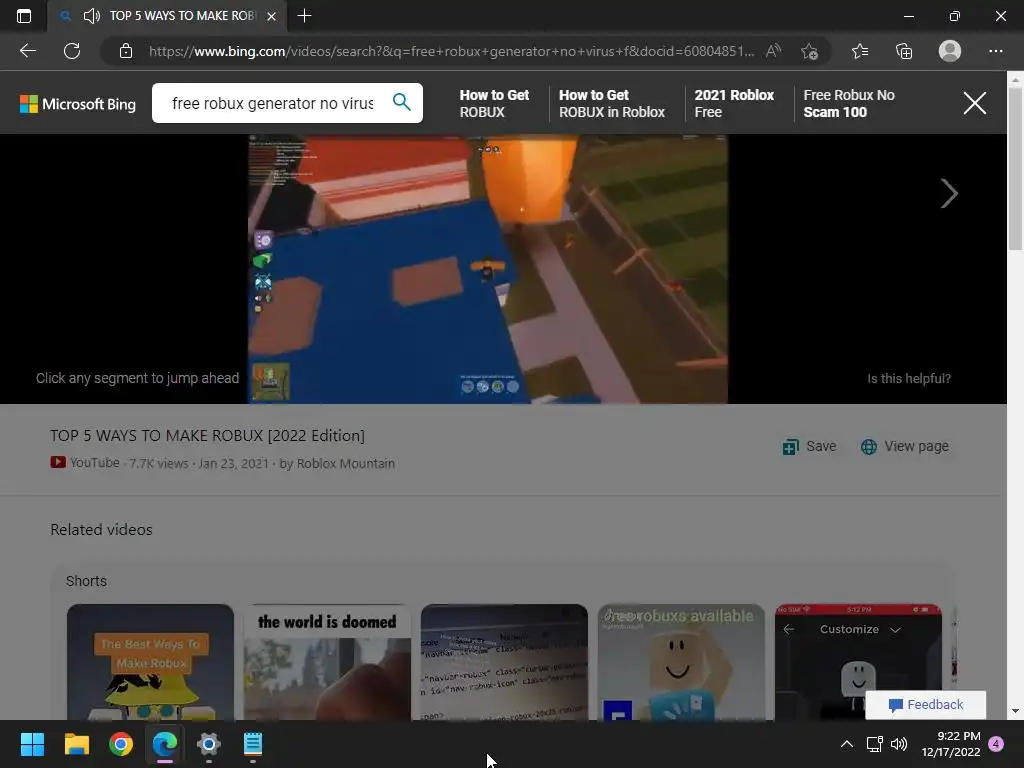This screenshot has width=1024, height=768.
Task: Open the Favorites list icon
Action: tap(859, 51)
